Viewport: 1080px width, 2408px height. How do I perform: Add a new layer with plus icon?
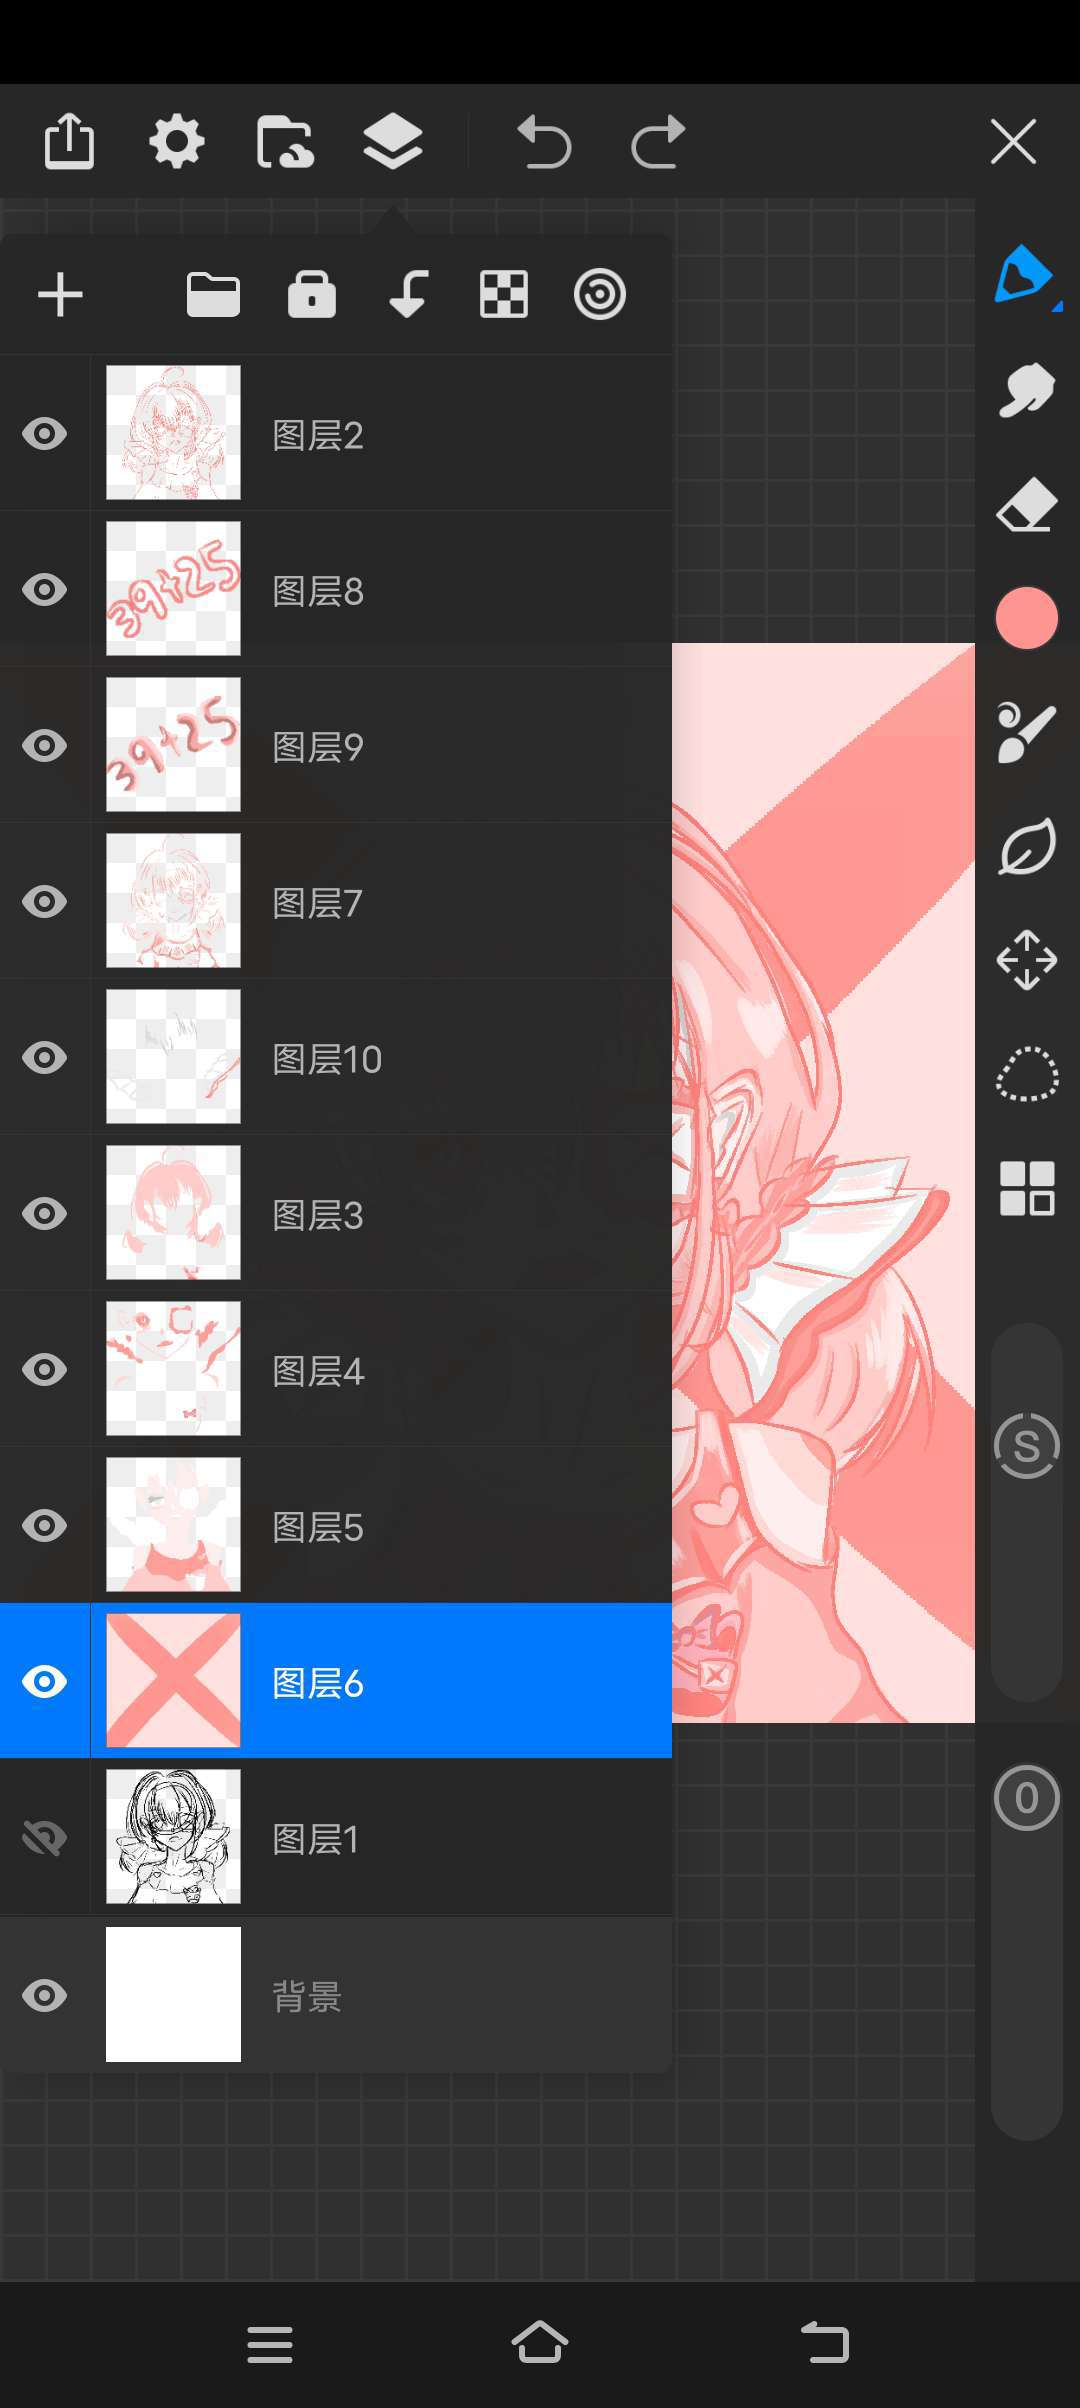60,295
